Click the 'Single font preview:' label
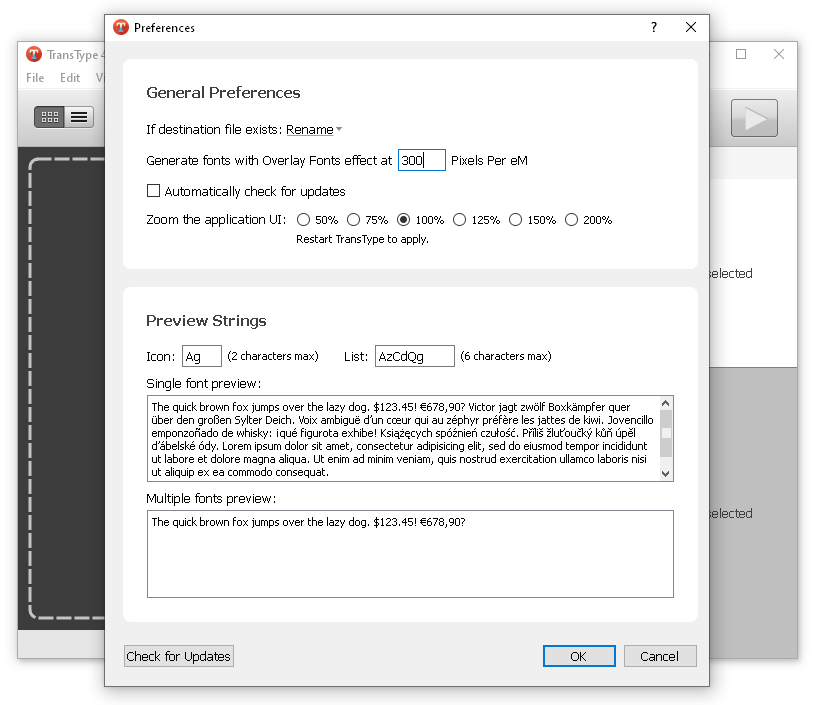 (x=204, y=384)
